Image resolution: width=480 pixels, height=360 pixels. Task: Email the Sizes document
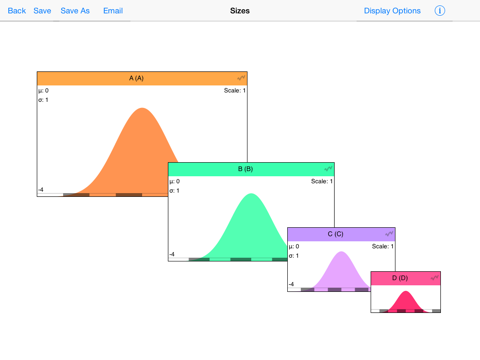[x=113, y=11]
